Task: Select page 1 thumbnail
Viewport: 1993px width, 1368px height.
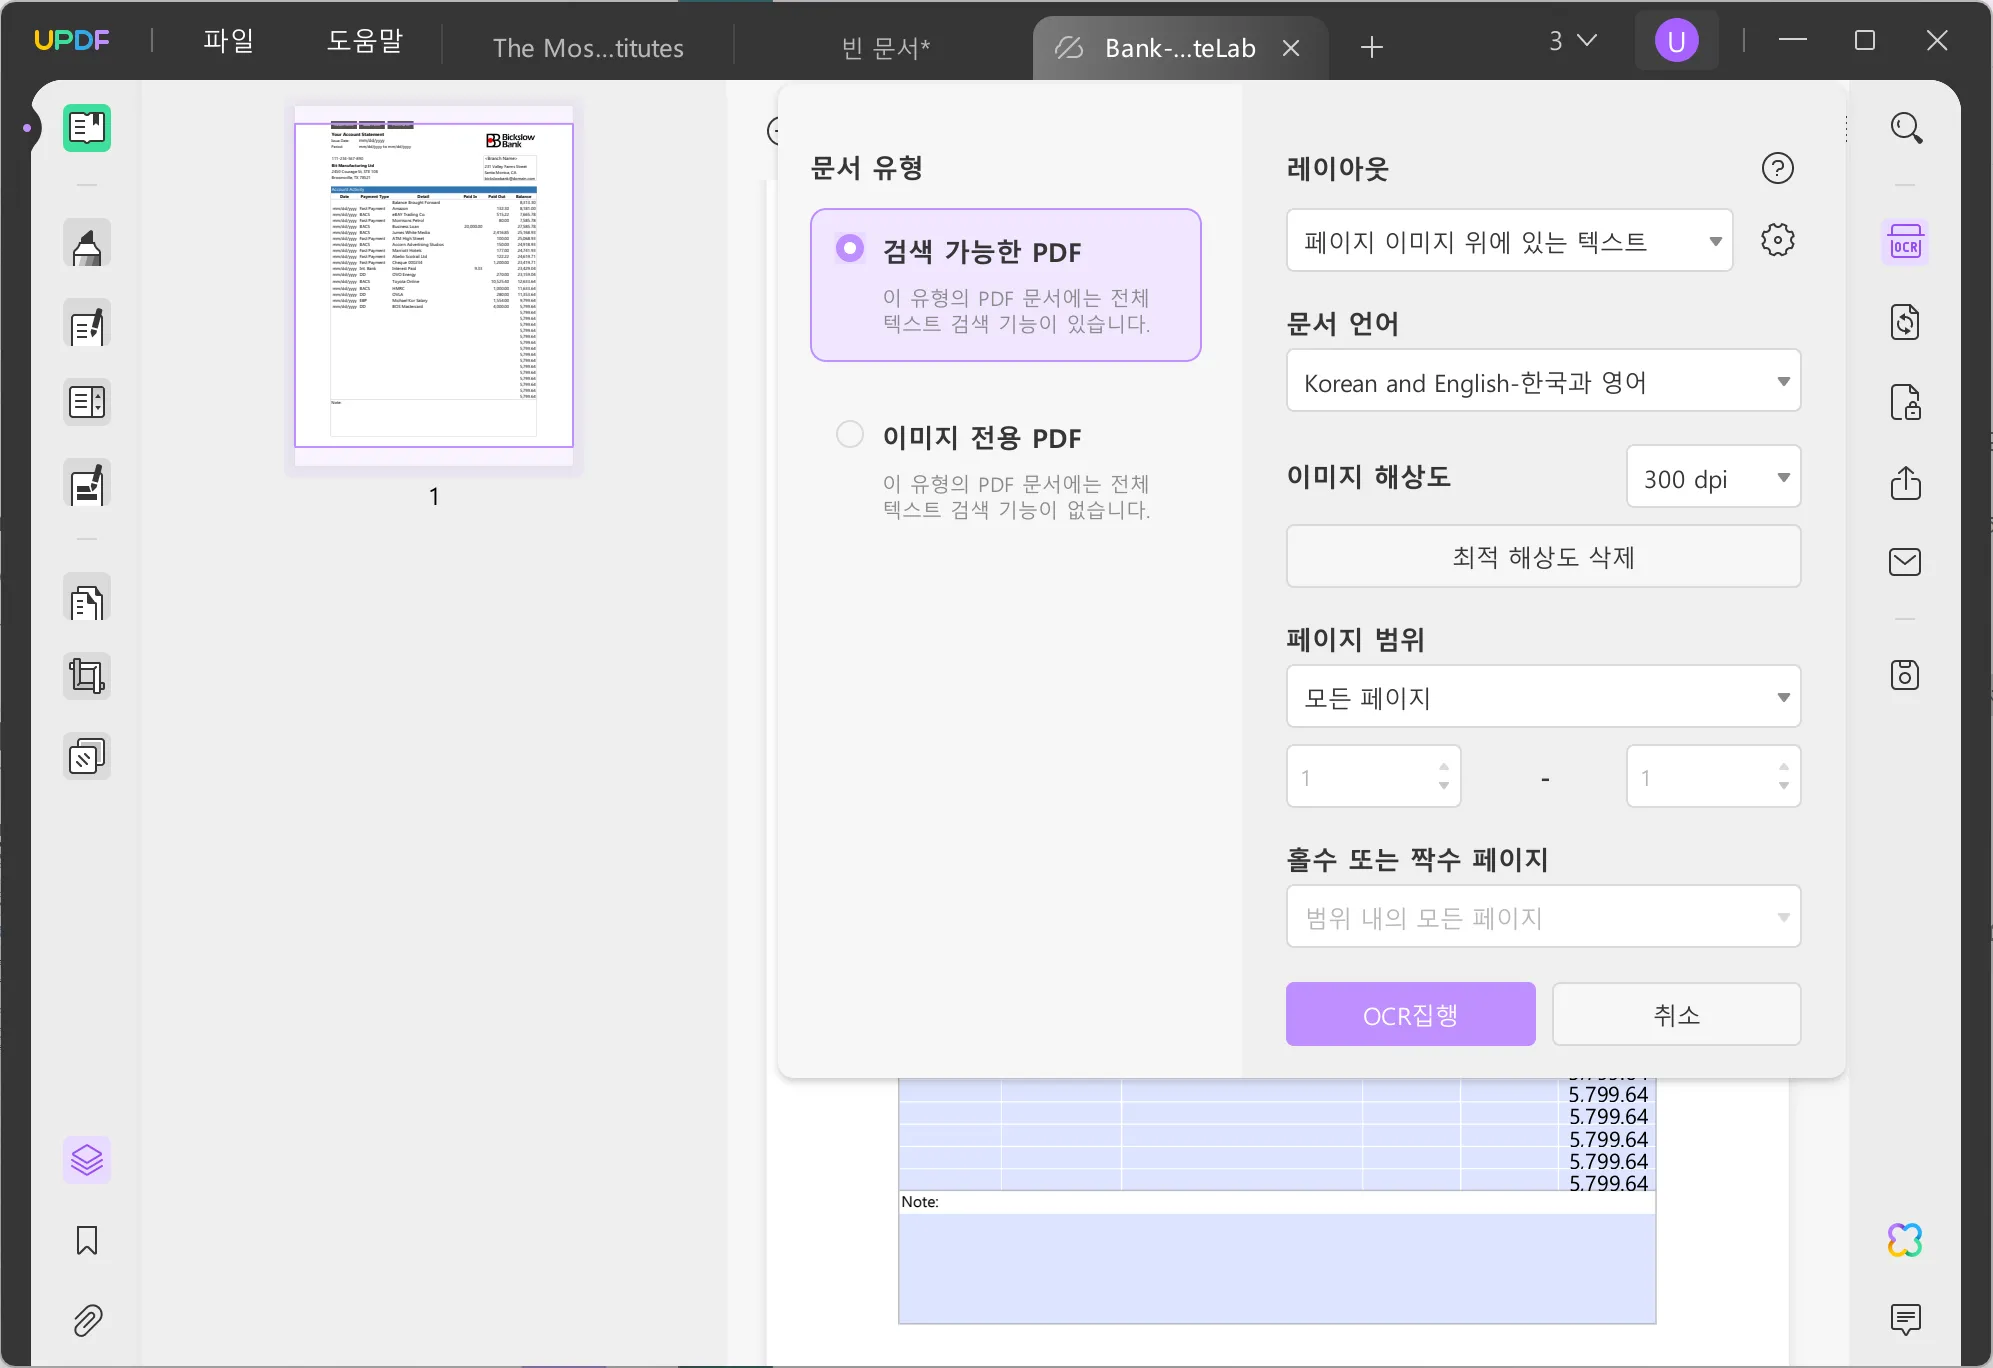Action: coord(434,285)
